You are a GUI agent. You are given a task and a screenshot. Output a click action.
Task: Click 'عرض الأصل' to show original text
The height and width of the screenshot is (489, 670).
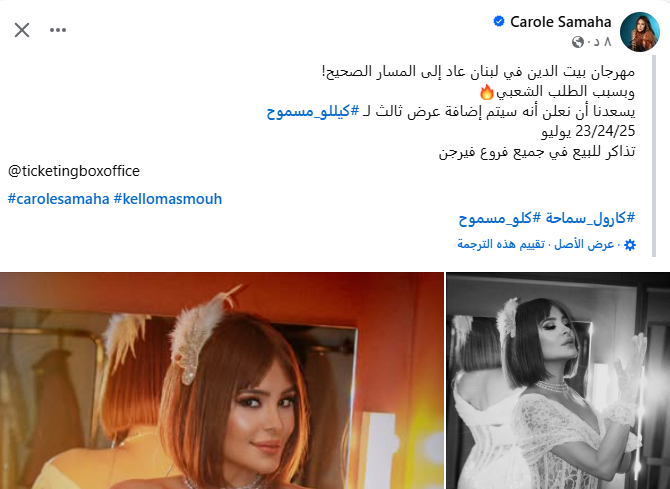point(584,244)
